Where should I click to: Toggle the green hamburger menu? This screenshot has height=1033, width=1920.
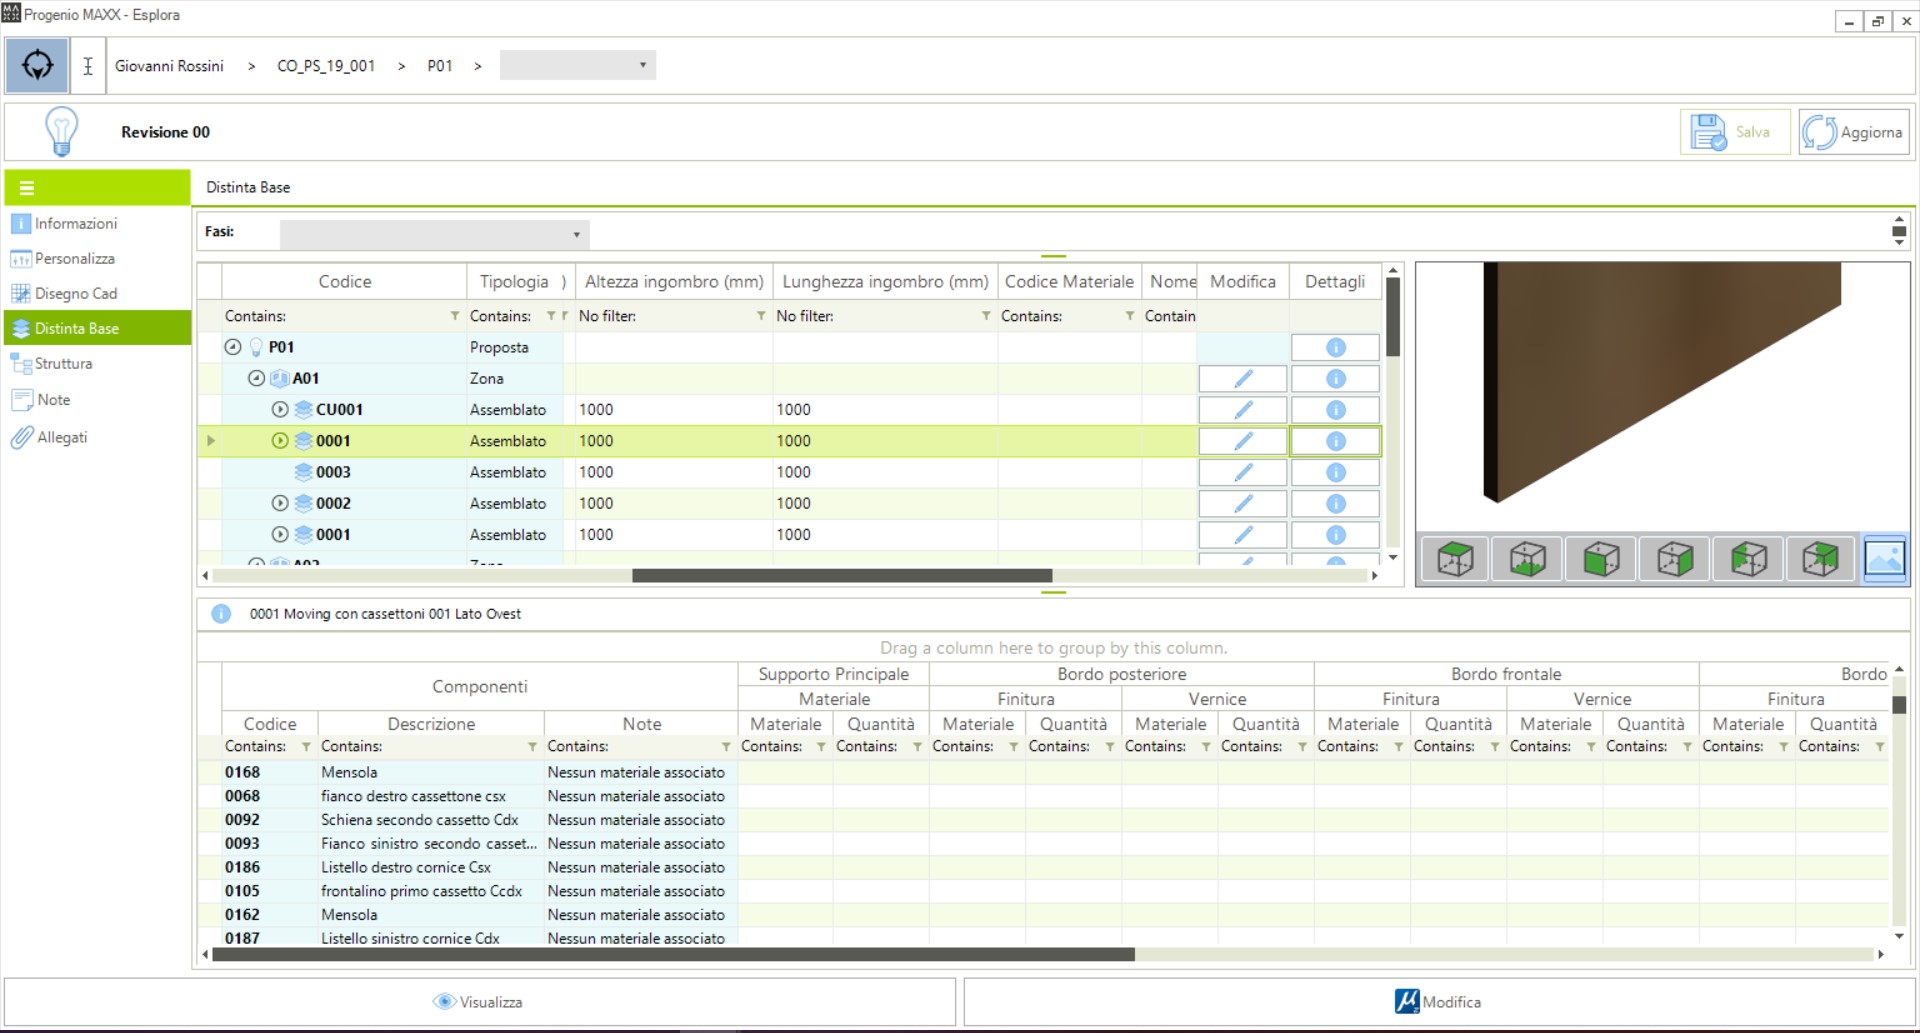27,187
